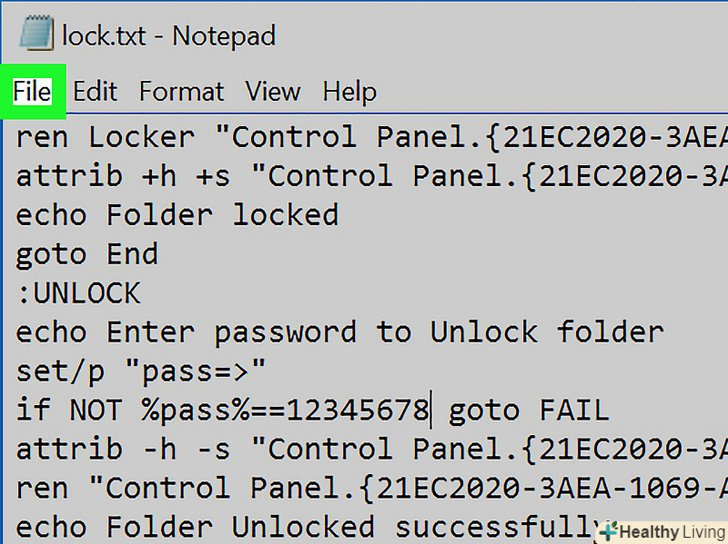728x544 pixels.
Task: Click the Healthy Living watermark logo
Action: pos(660,531)
